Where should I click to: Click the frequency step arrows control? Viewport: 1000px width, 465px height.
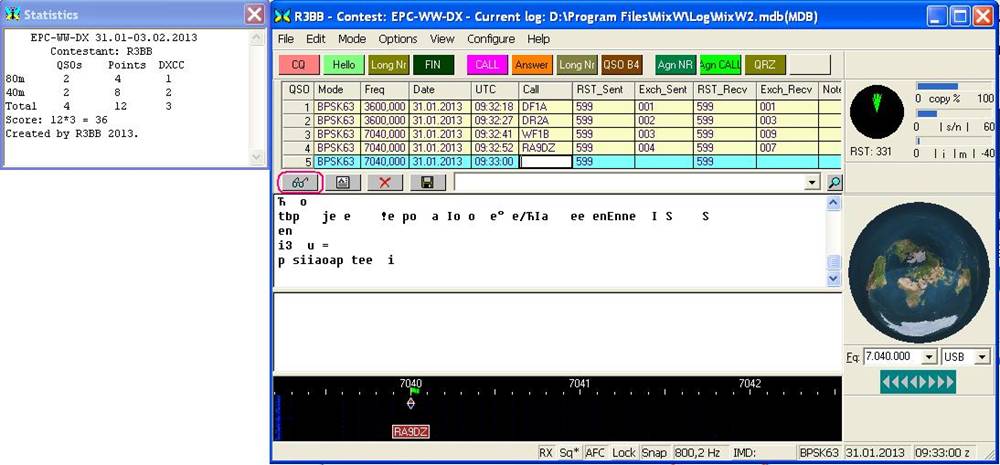click(x=918, y=381)
